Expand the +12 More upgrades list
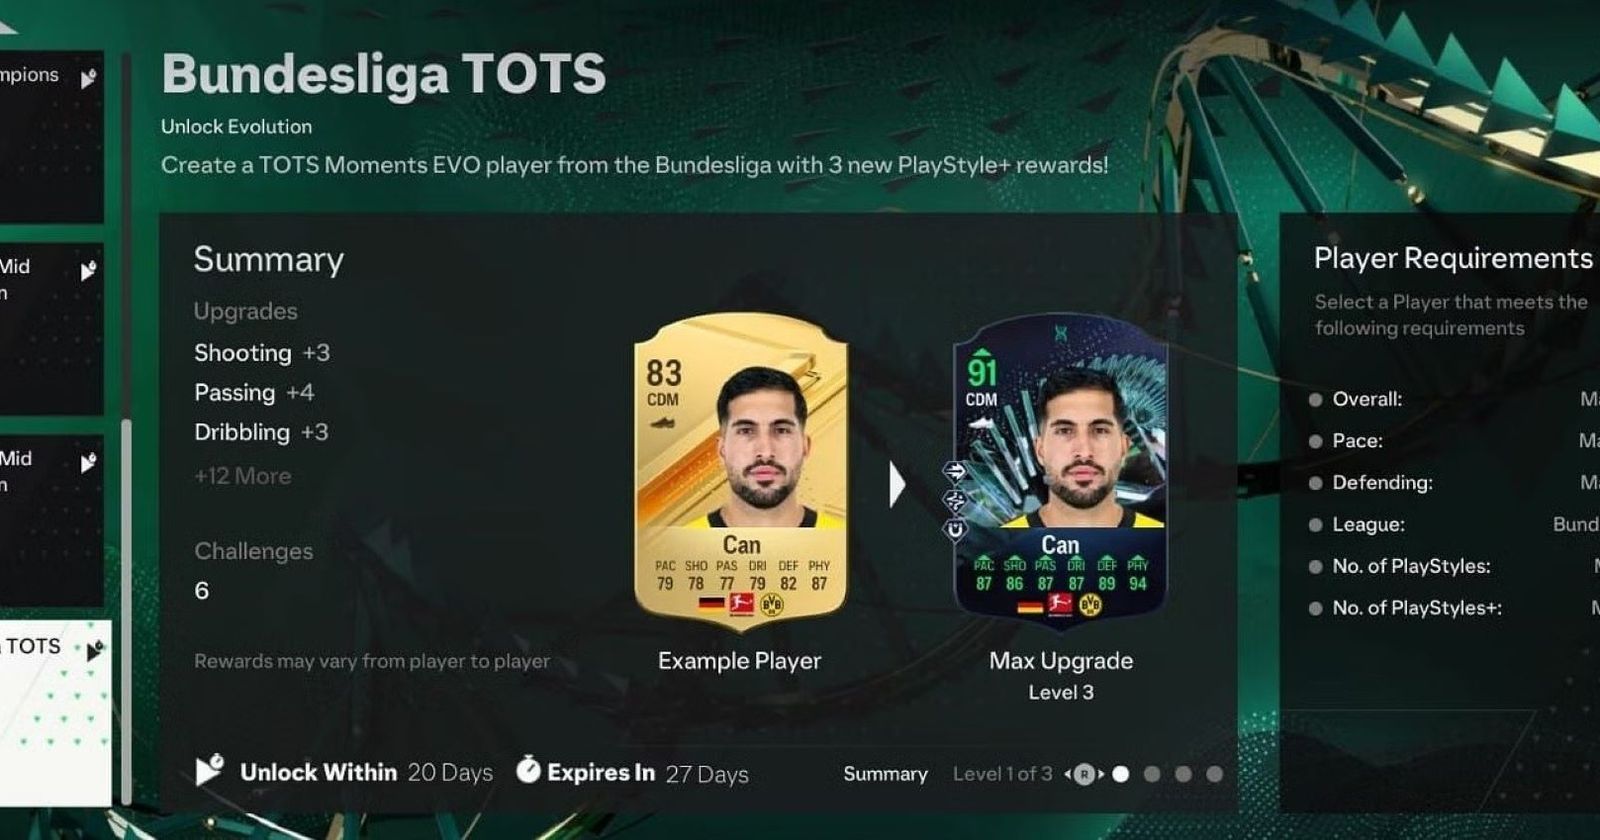Image resolution: width=1600 pixels, height=840 pixels. point(243,476)
